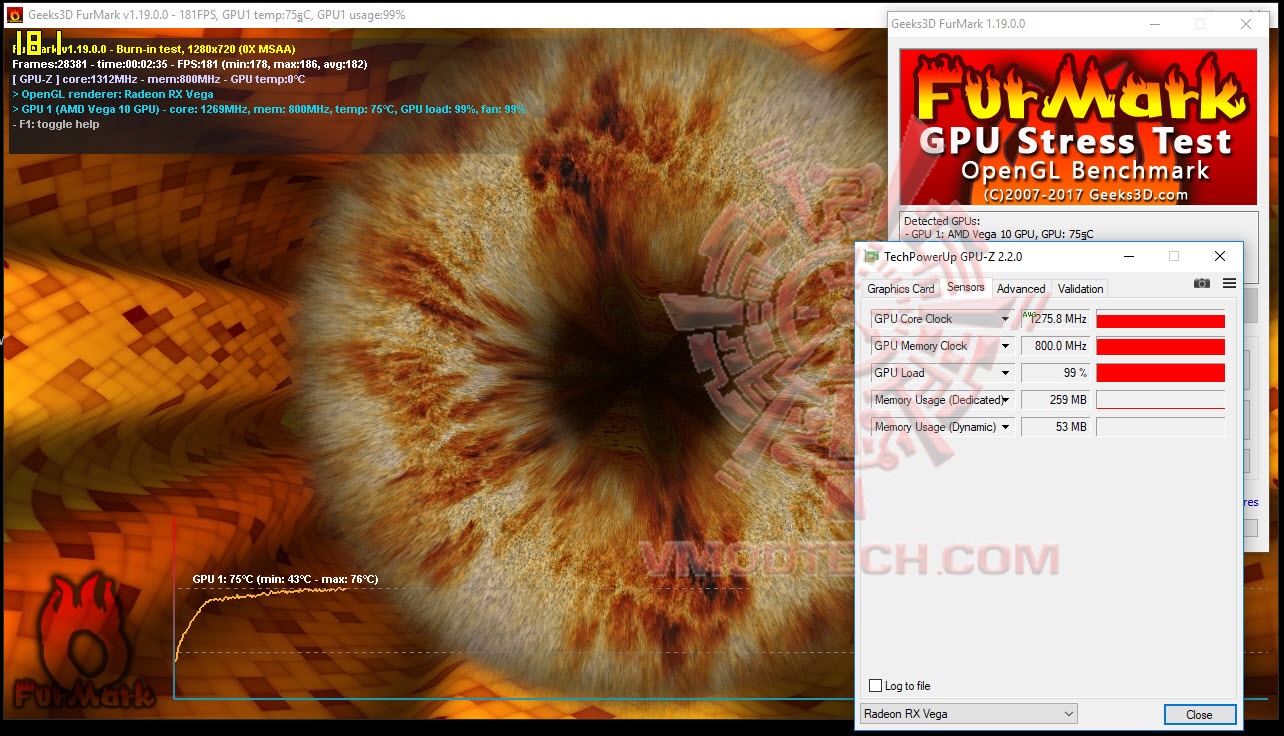Click the GPU Memory Clock red graph
This screenshot has height=736, width=1284.
[1161, 346]
